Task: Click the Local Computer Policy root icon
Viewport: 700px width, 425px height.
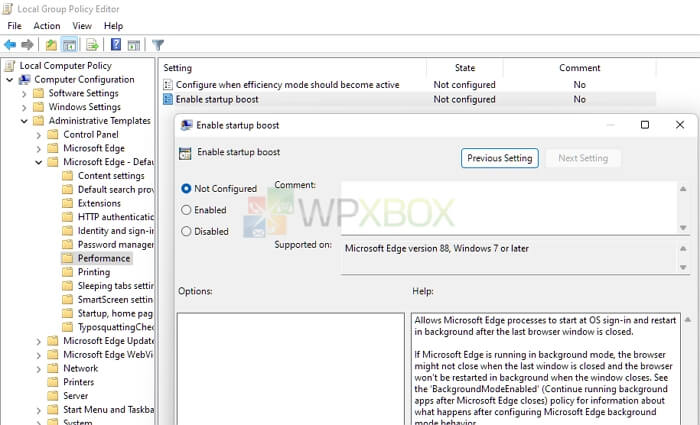Action: click(10, 66)
